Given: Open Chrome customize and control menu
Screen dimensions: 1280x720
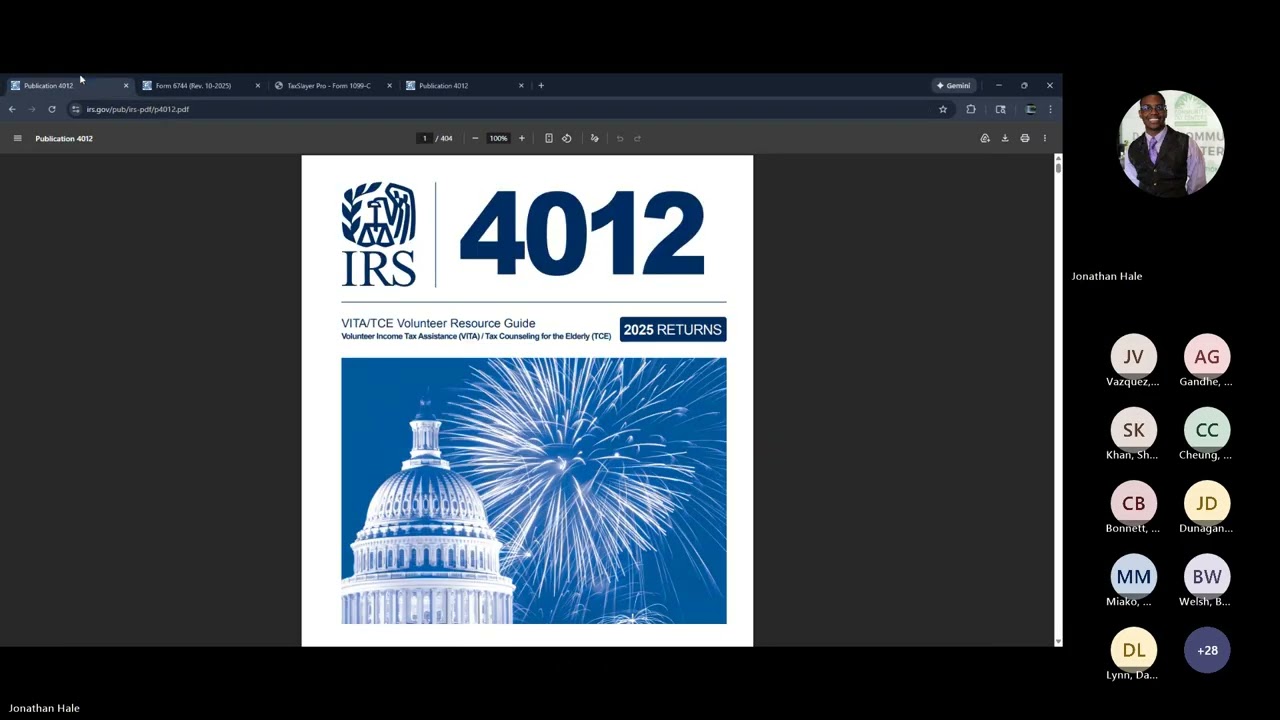Looking at the screenshot, I should [1050, 109].
